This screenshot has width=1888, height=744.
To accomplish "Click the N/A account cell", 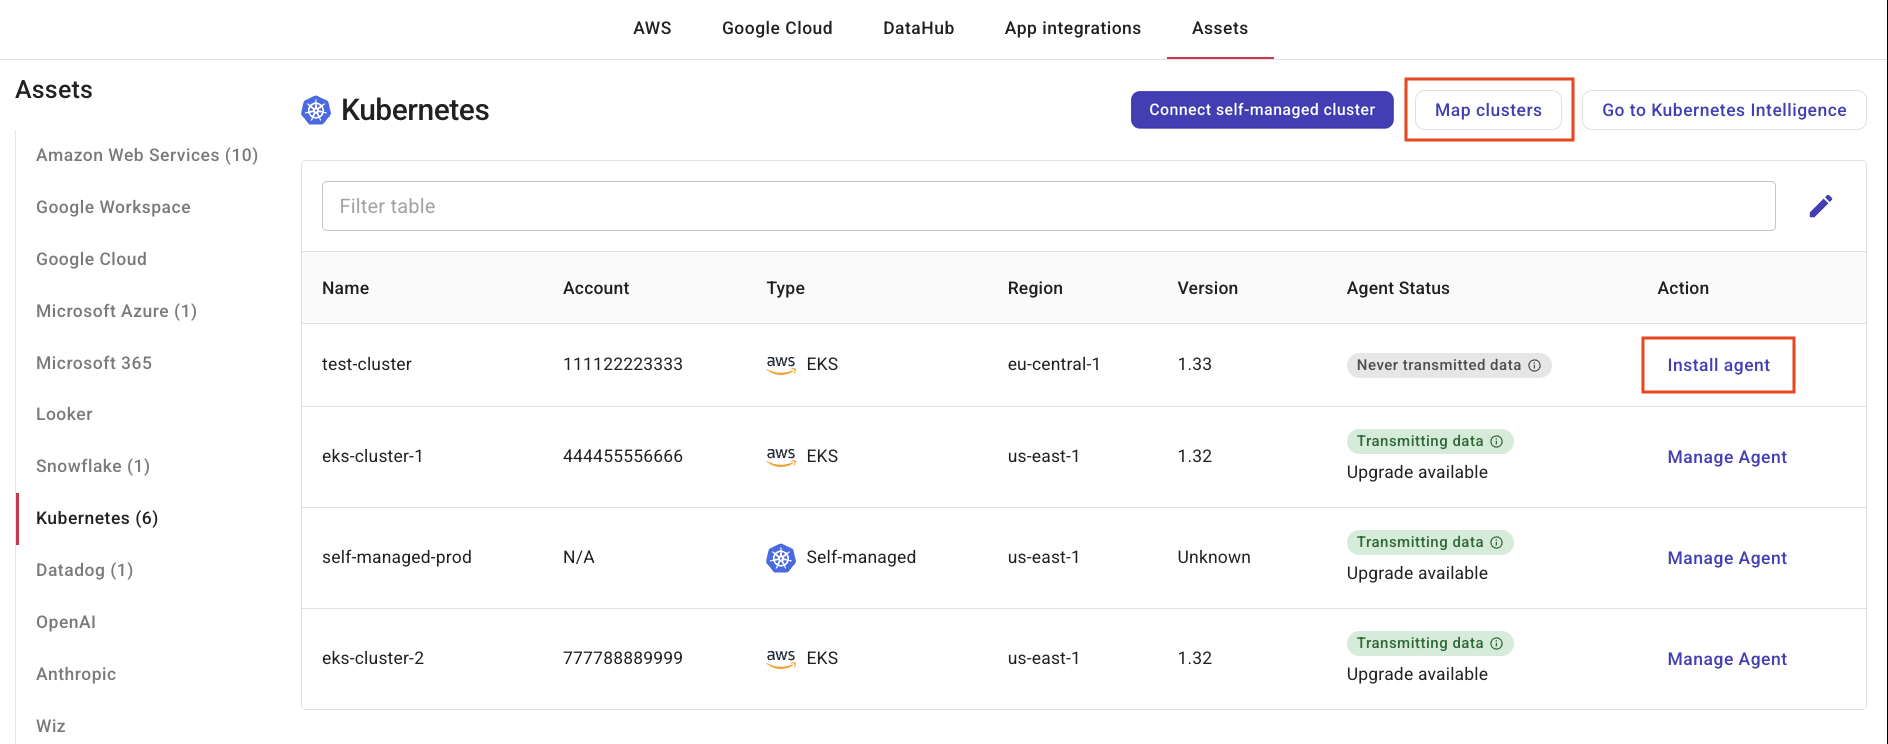I will pos(579,557).
